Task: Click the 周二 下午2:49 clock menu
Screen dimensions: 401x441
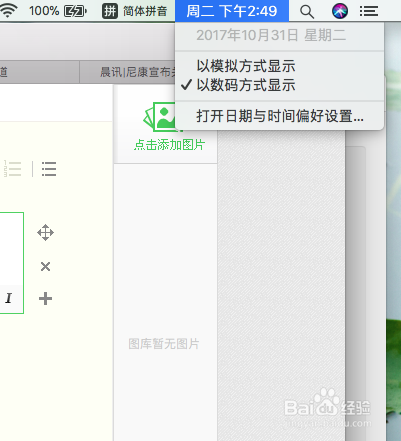Action: click(232, 11)
